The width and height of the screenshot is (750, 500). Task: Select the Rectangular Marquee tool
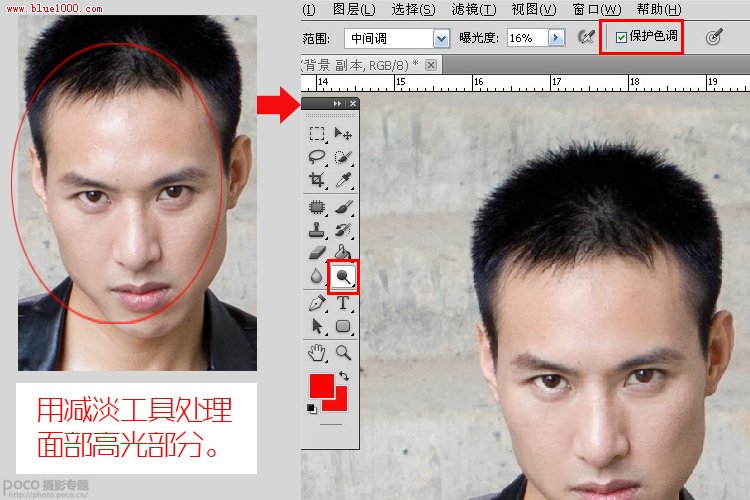317,133
